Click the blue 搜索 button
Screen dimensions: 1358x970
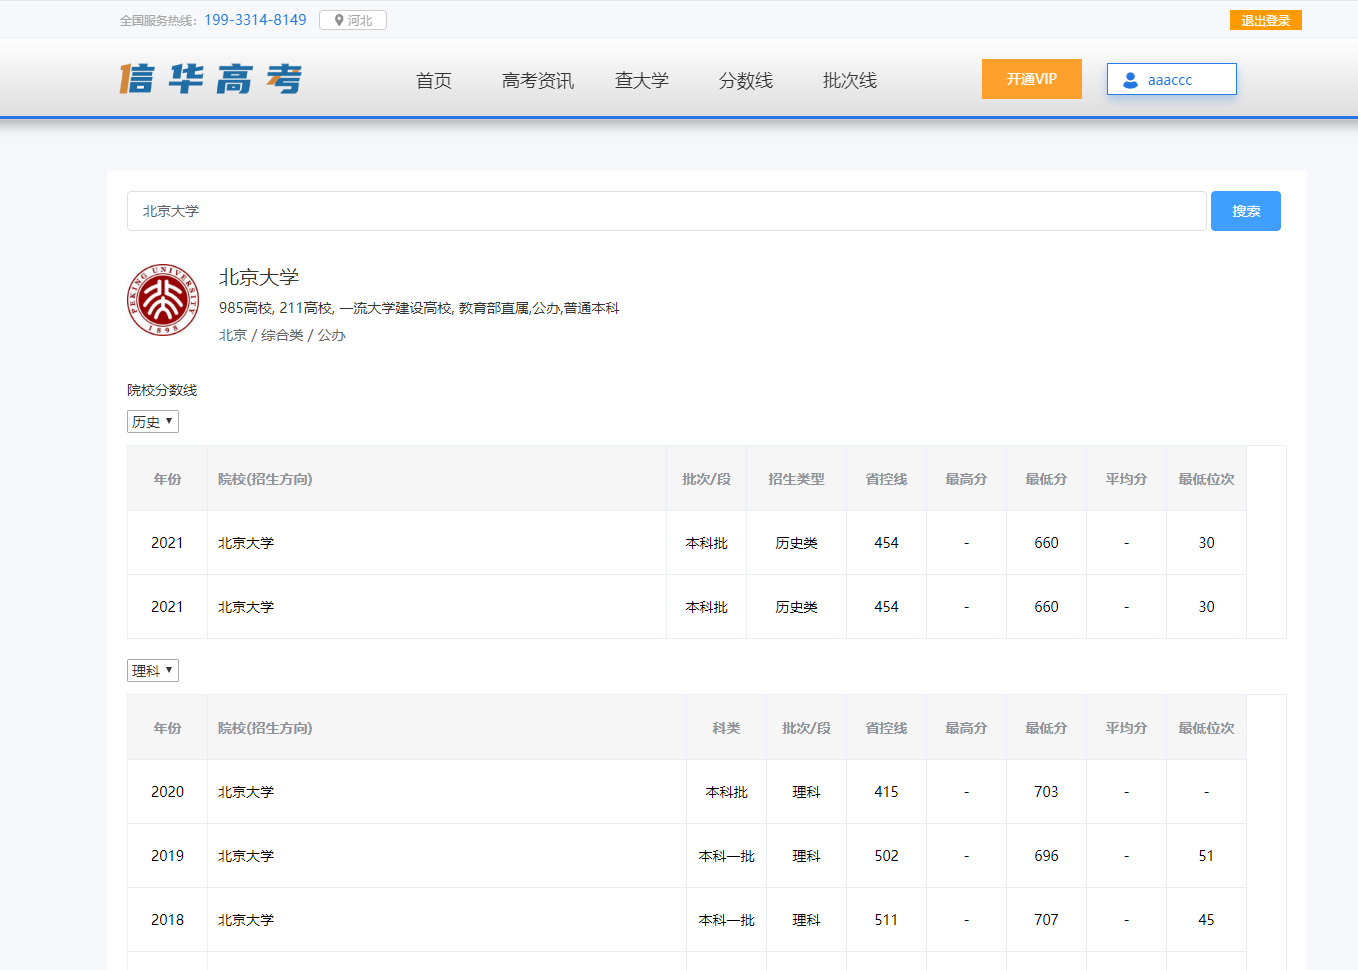click(x=1246, y=211)
